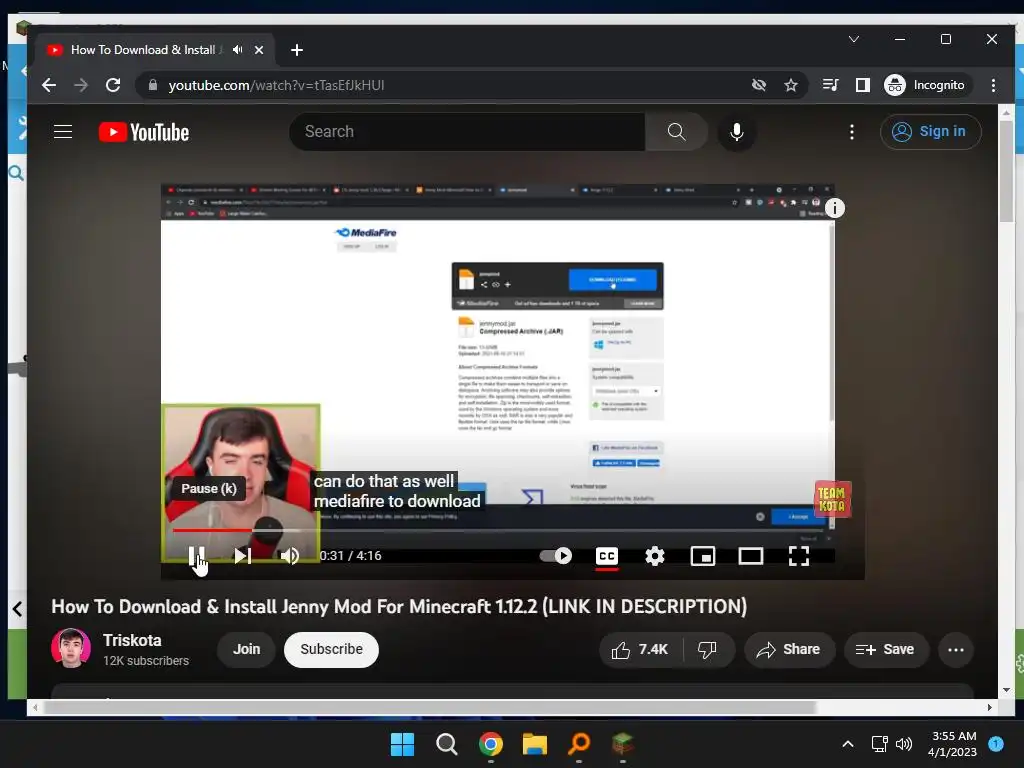This screenshot has height=768, width=1024.
Task: Go back in the browser
Action: point(49,85)
